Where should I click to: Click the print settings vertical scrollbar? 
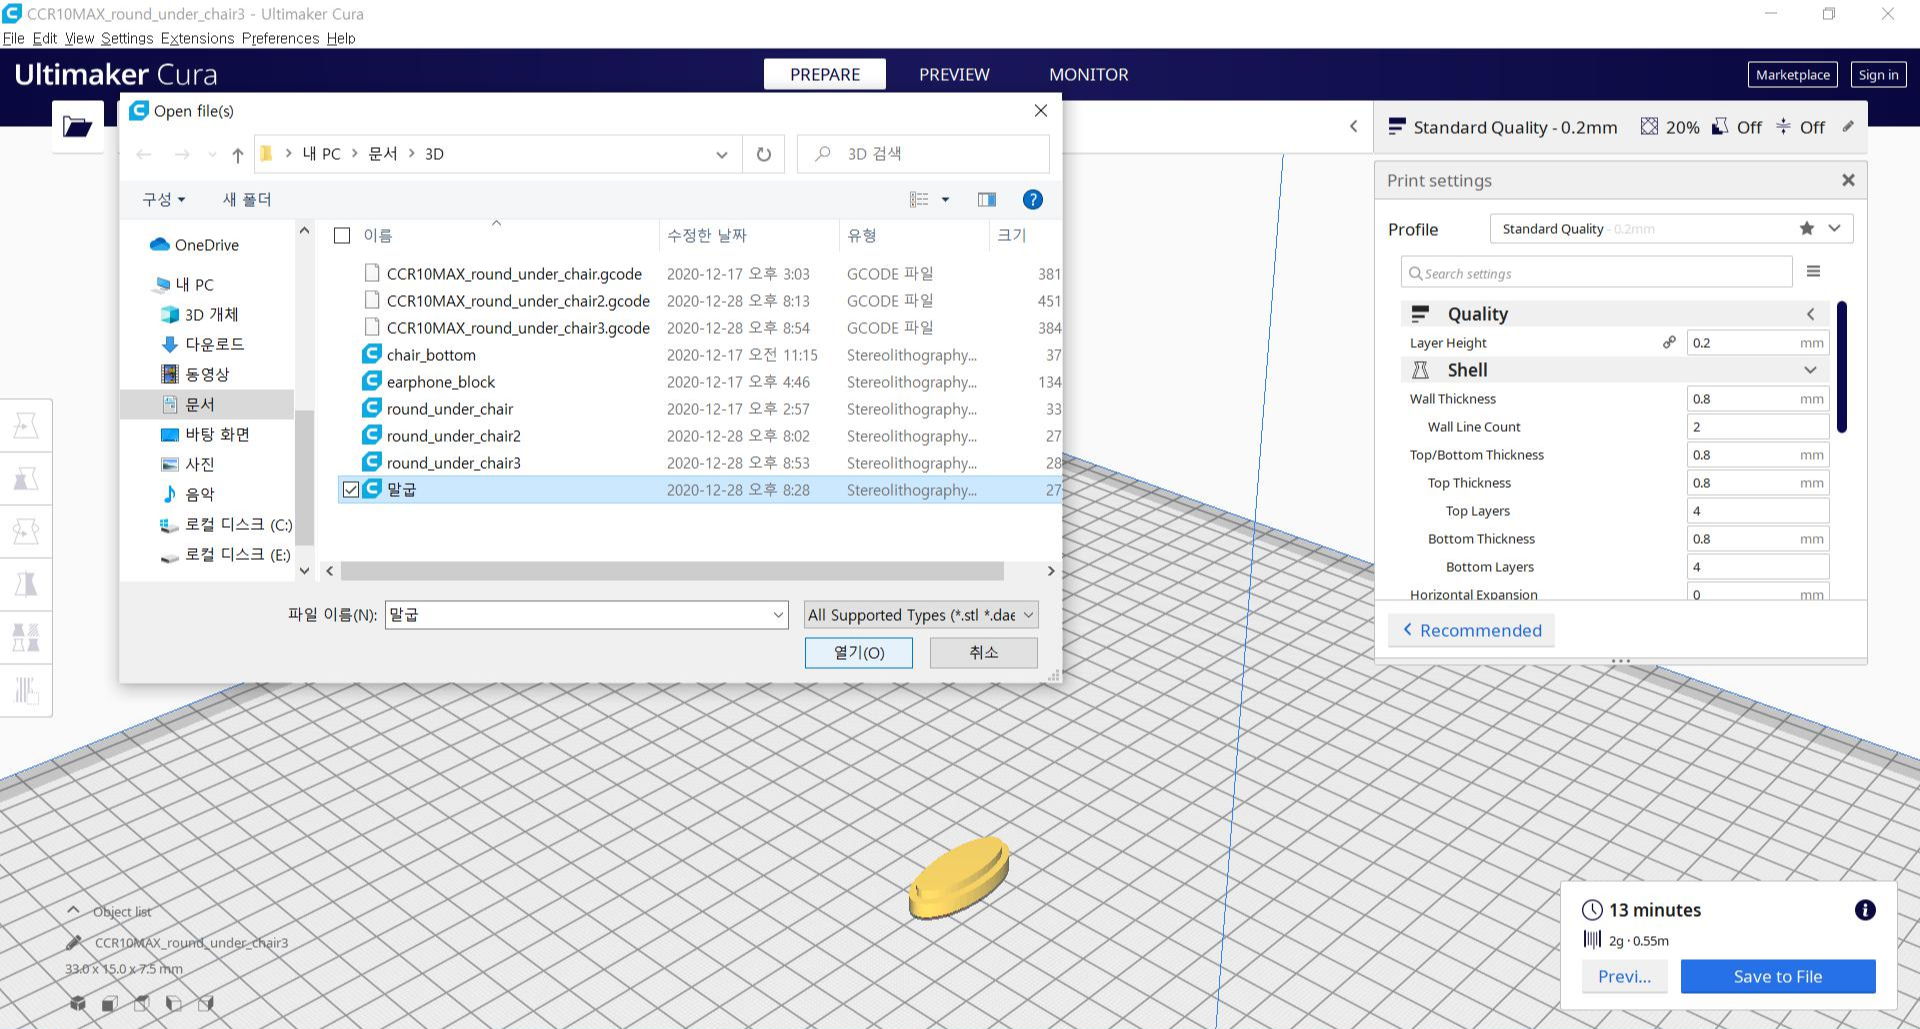click(1842, 367)
